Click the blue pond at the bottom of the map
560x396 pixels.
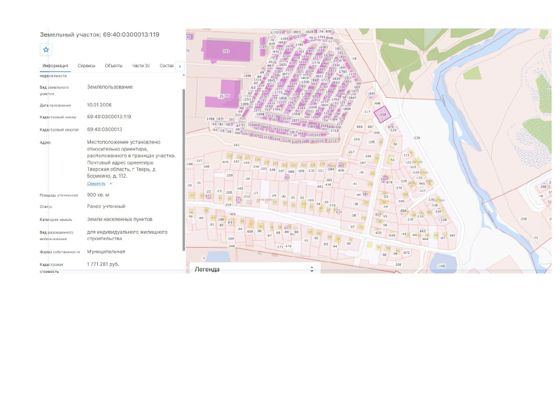[x=443, y=265]
